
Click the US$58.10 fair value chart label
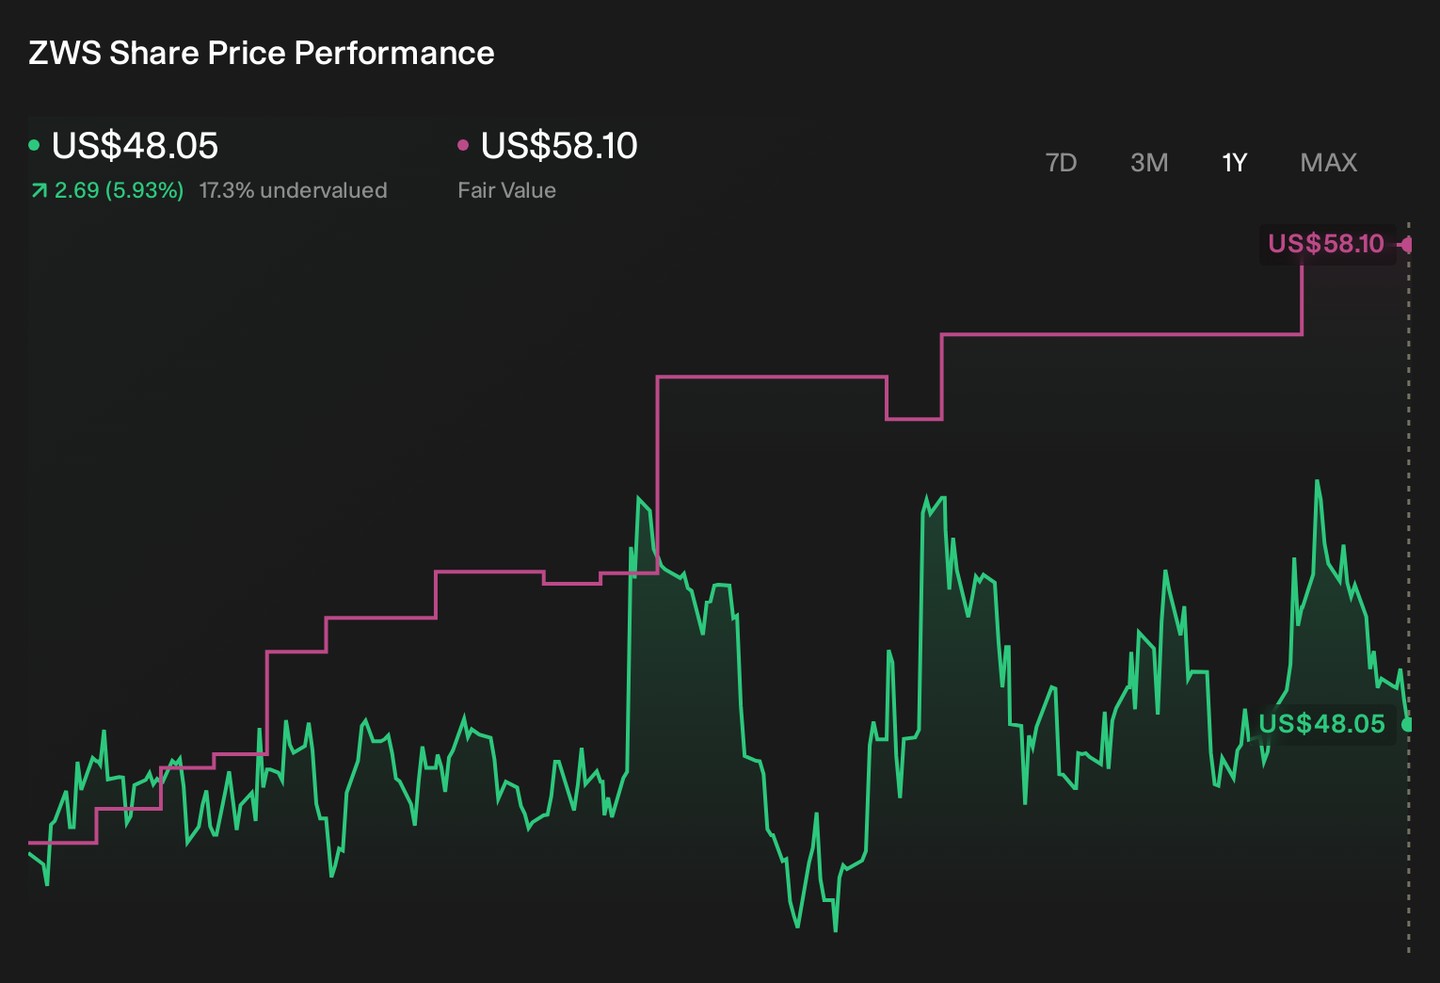[x=1326, y=244]
